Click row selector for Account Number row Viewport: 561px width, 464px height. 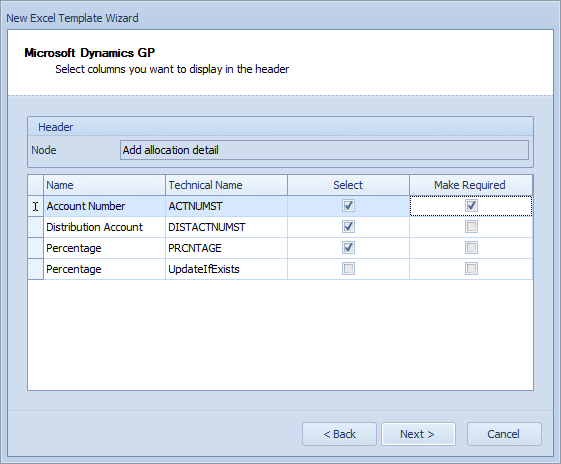point(35,206)
